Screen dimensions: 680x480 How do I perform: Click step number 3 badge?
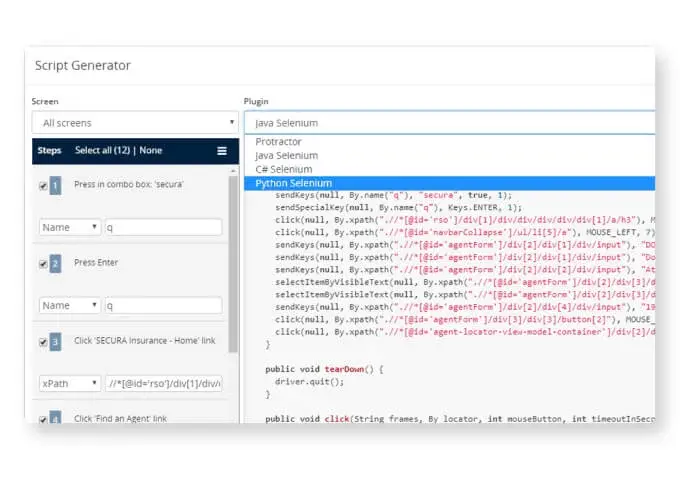[56, 342]
